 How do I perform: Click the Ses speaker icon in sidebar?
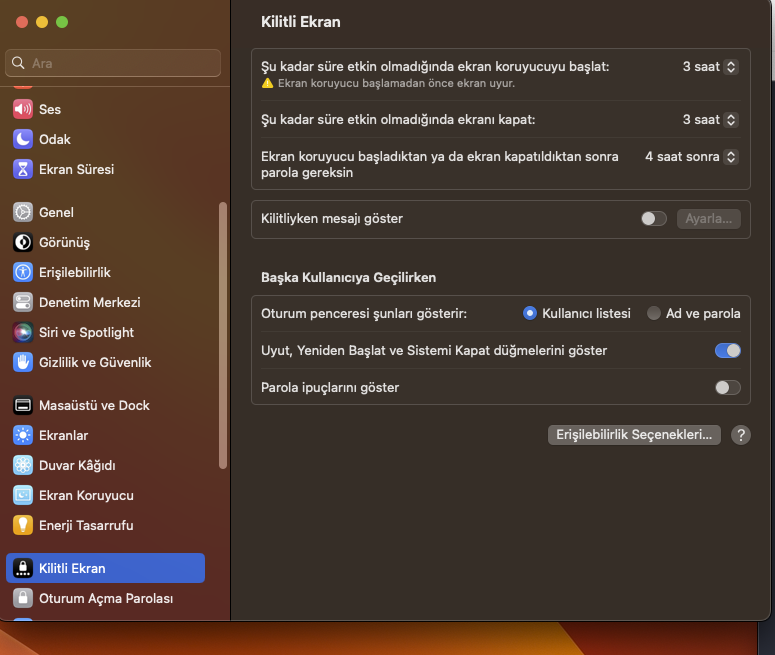[23, 109]
